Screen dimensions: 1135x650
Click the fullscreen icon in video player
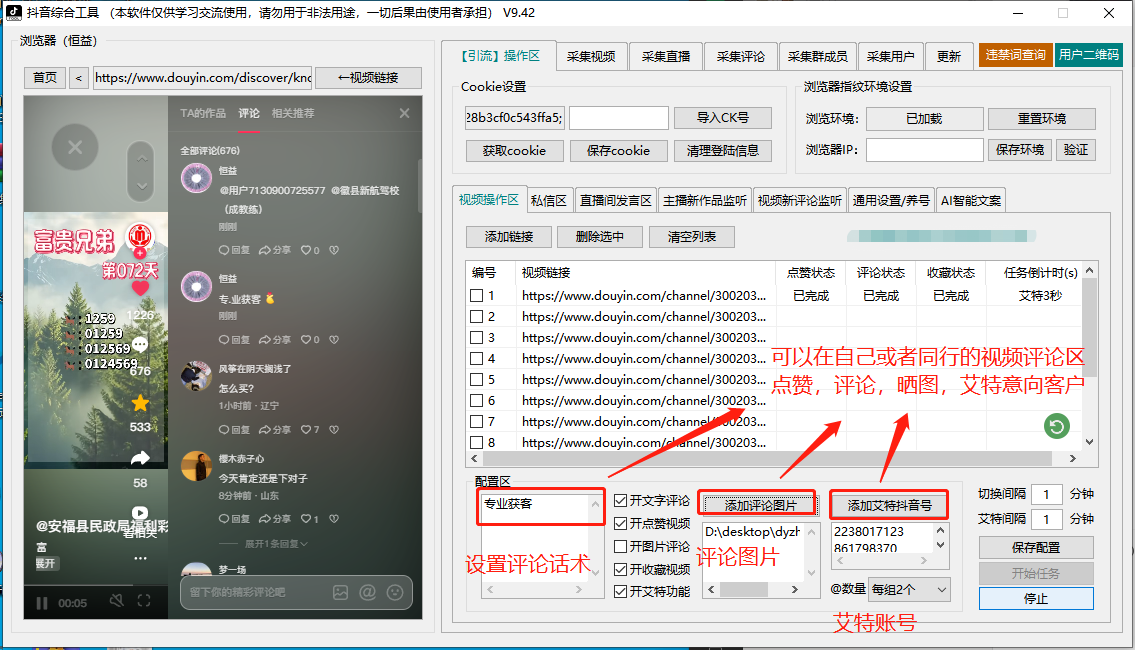point(143,600)
